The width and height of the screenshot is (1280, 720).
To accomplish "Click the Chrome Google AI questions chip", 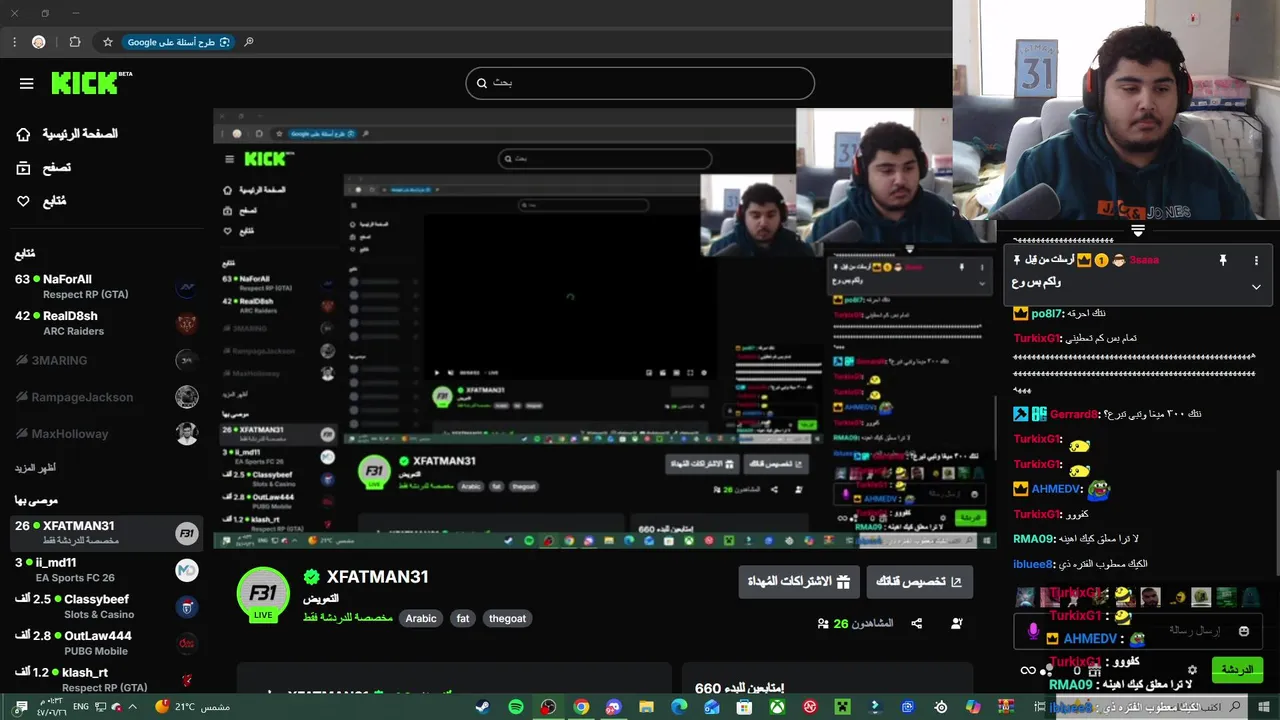I will point(179,42).
